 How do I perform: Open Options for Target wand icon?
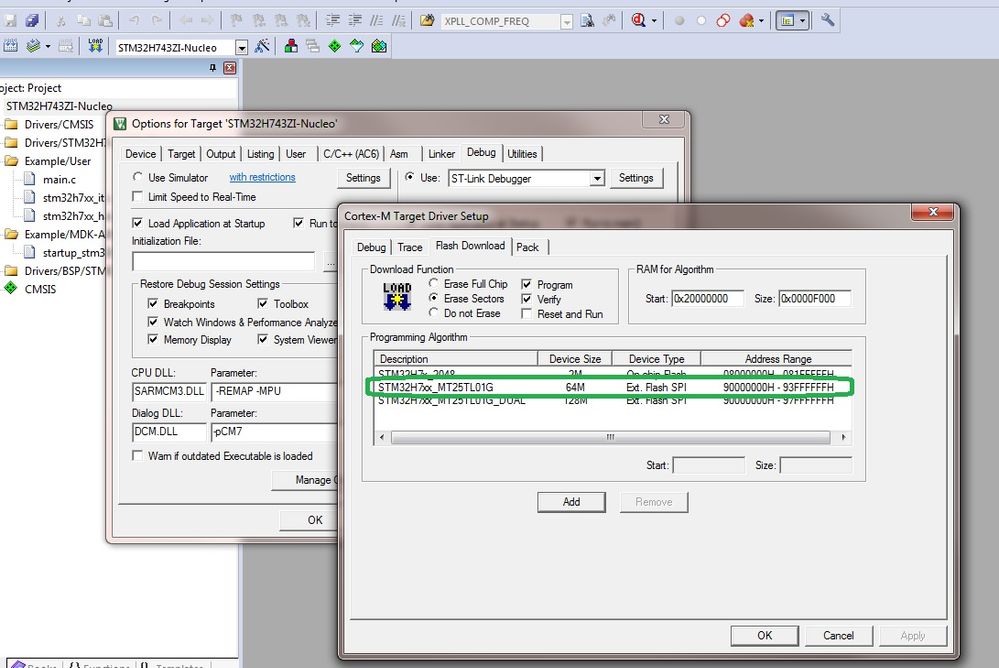[x=262, y=46]
